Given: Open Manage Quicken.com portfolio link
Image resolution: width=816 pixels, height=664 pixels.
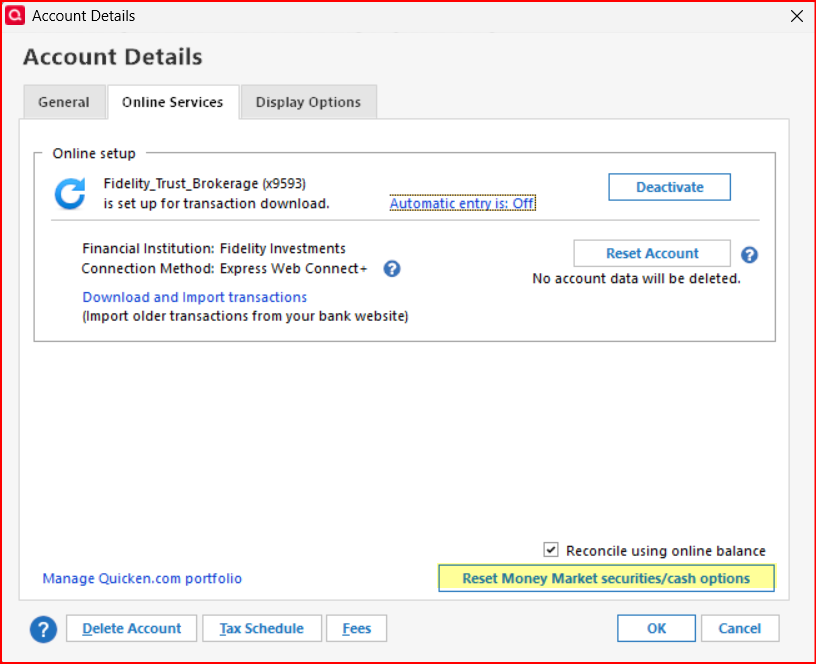Looking at the screenshot, I should click(x=142, y=578).
